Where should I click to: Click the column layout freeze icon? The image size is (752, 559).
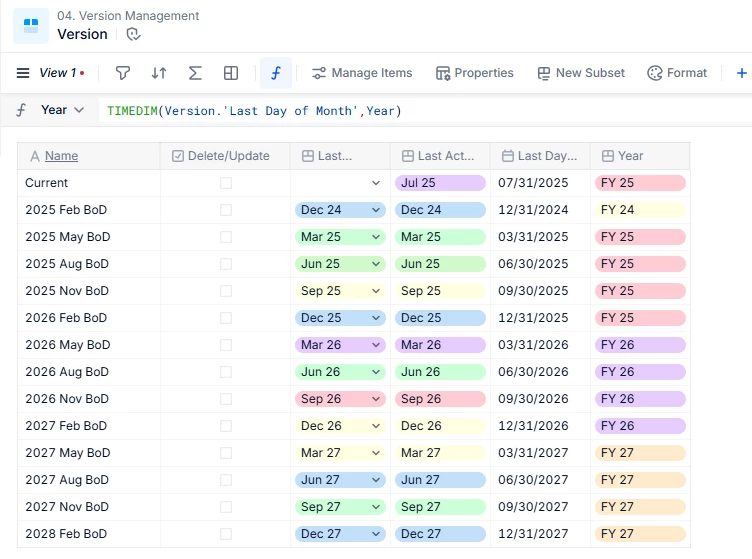tap(231, 73)
